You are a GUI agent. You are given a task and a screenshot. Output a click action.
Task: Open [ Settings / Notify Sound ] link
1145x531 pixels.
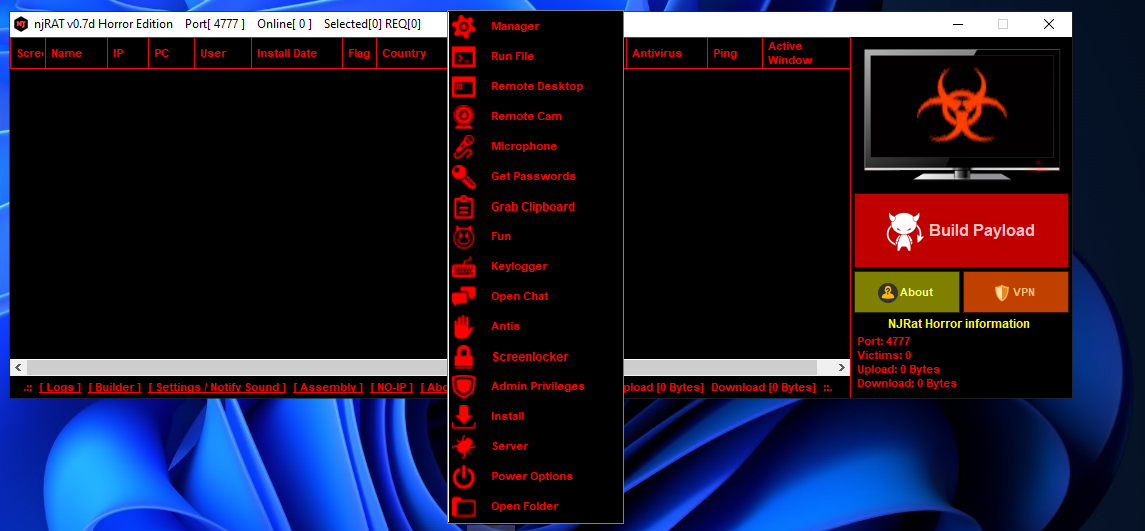click(x=217, y=387)
